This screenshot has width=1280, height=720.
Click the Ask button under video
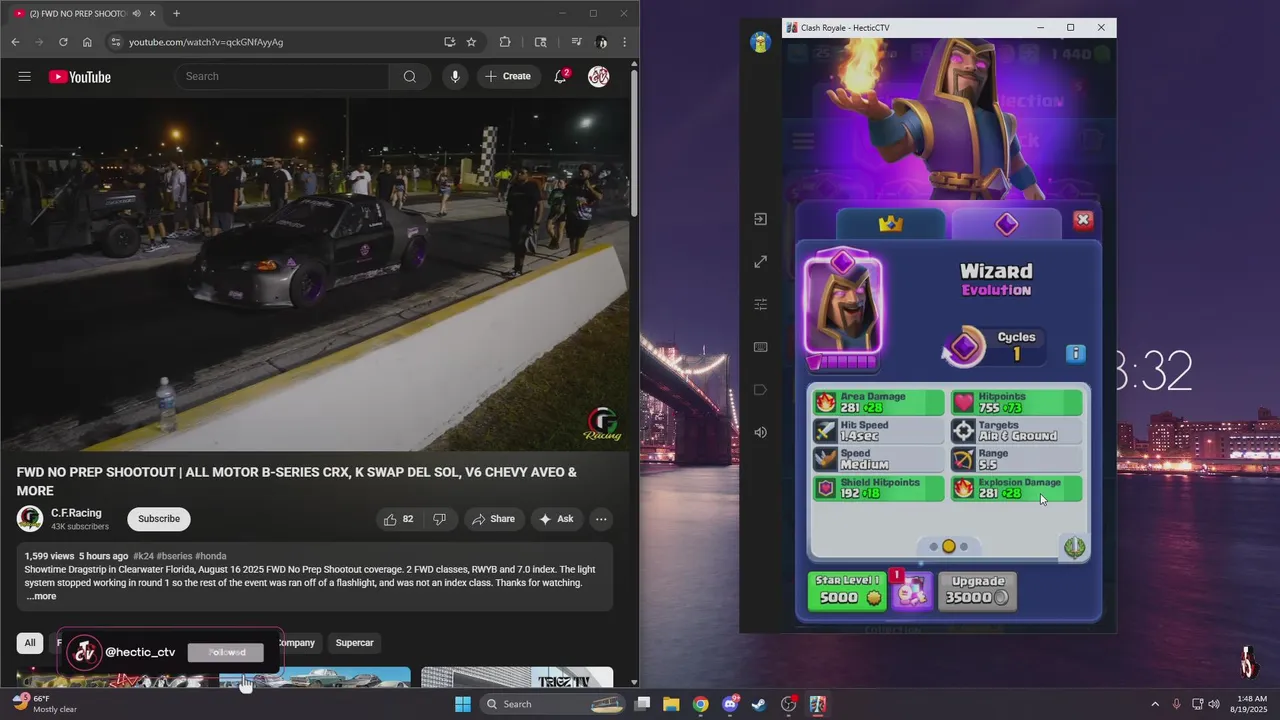click(x=556, y=519)
